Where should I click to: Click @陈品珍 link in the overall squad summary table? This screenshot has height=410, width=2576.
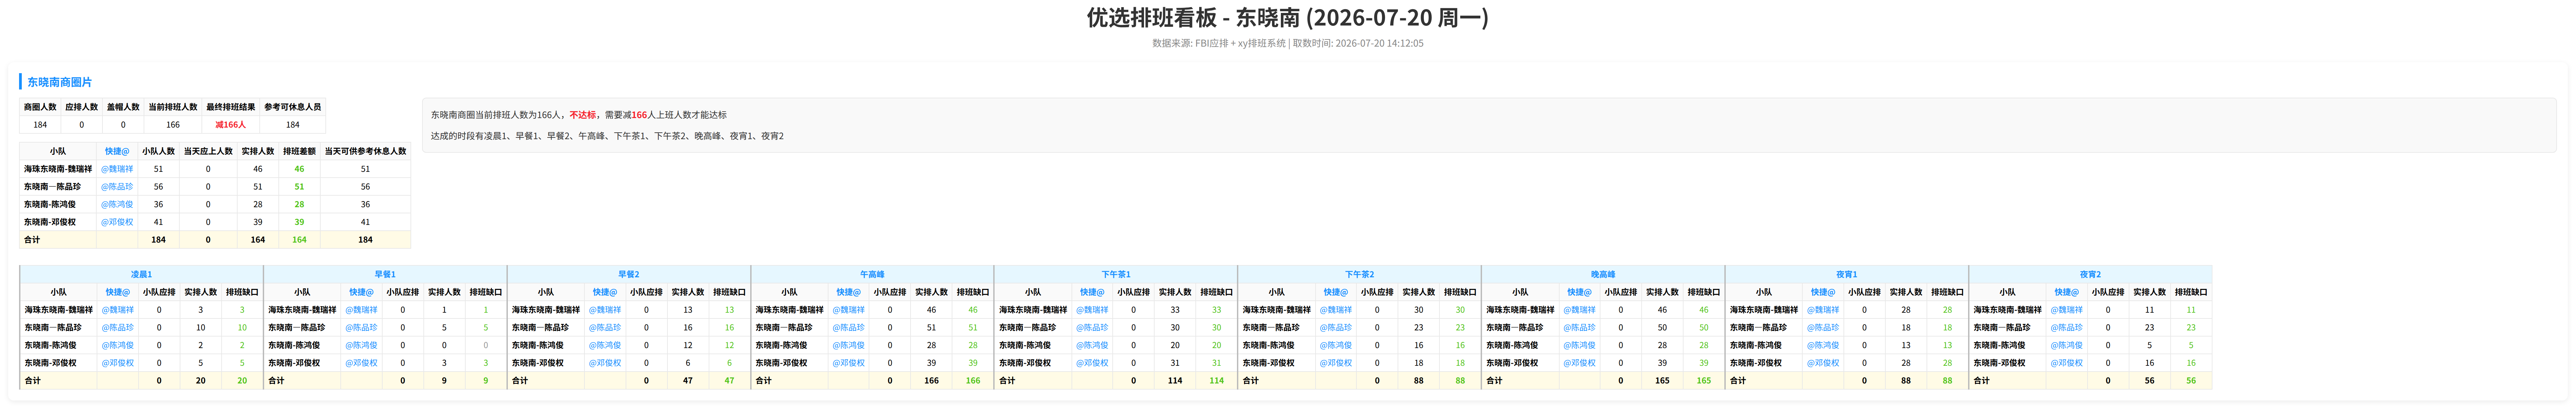coord(117,187)
